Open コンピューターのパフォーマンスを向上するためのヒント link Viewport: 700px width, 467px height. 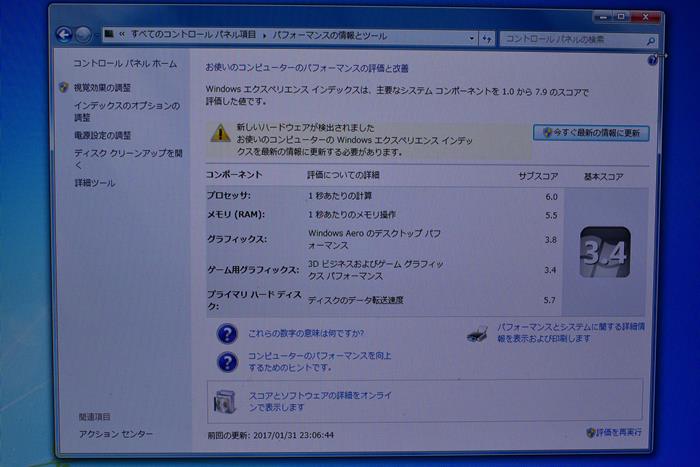(x=320, y=362)
